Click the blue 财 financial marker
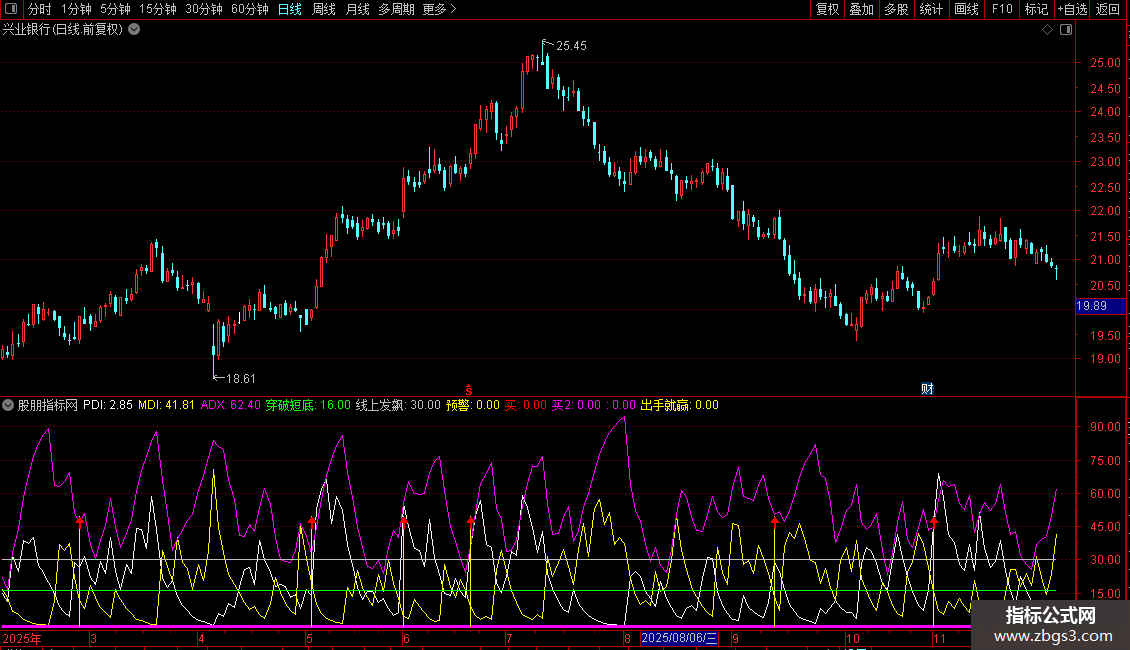This screenshot has height=650, width=1130. [927, 388]
